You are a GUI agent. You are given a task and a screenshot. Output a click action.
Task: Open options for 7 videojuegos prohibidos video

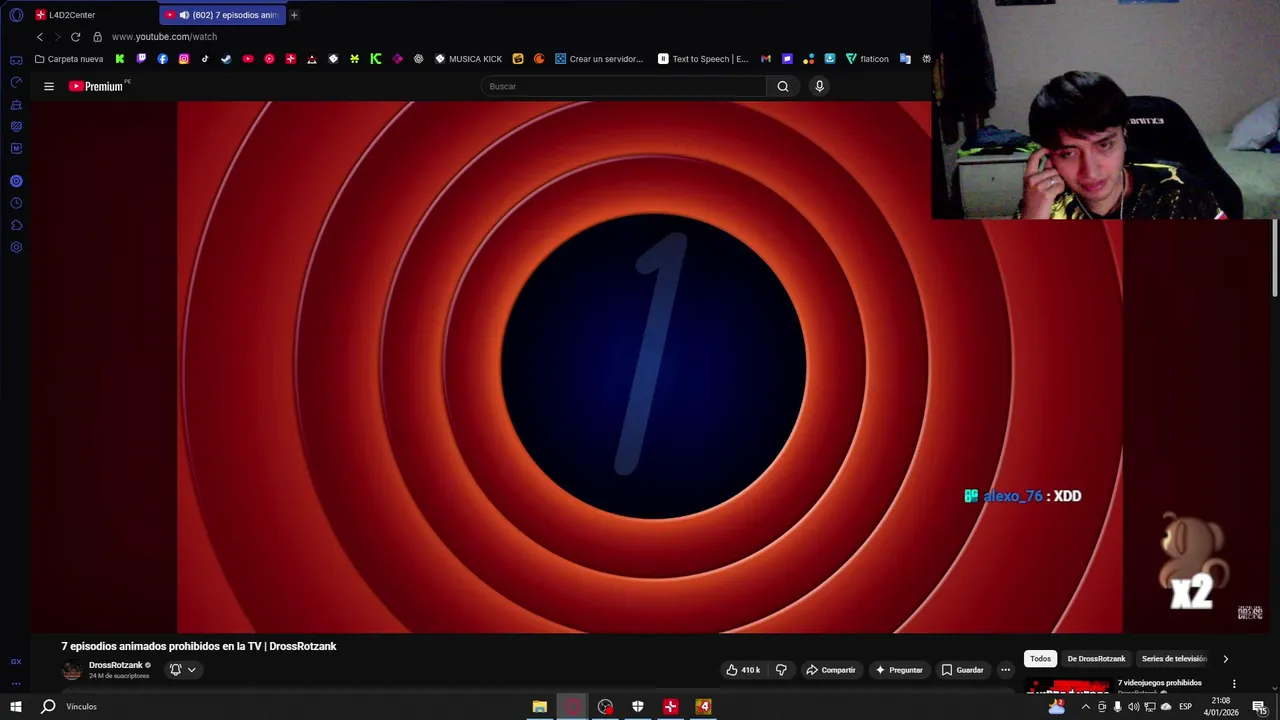click(1234, 684)
